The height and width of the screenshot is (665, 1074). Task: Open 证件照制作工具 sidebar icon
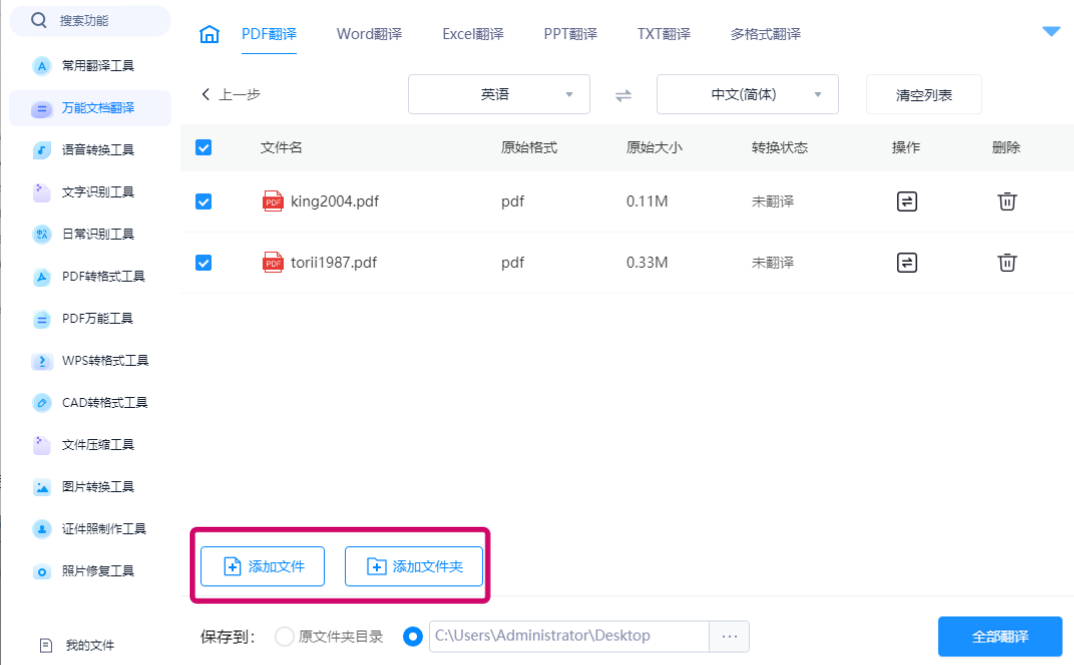42,529
